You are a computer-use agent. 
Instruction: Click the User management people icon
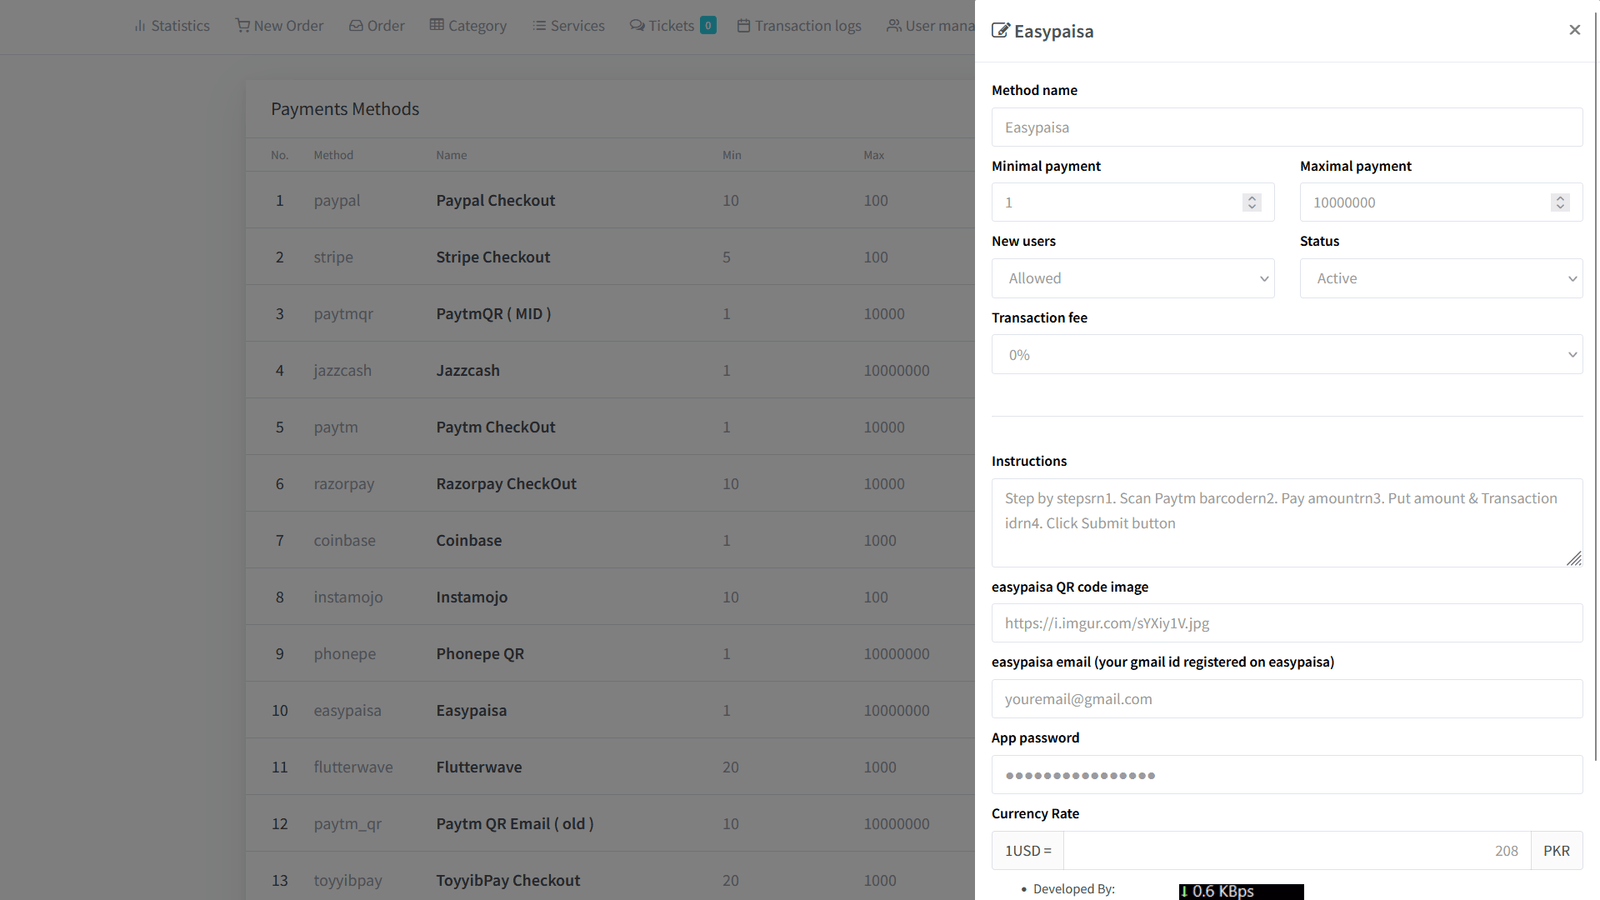894,26
